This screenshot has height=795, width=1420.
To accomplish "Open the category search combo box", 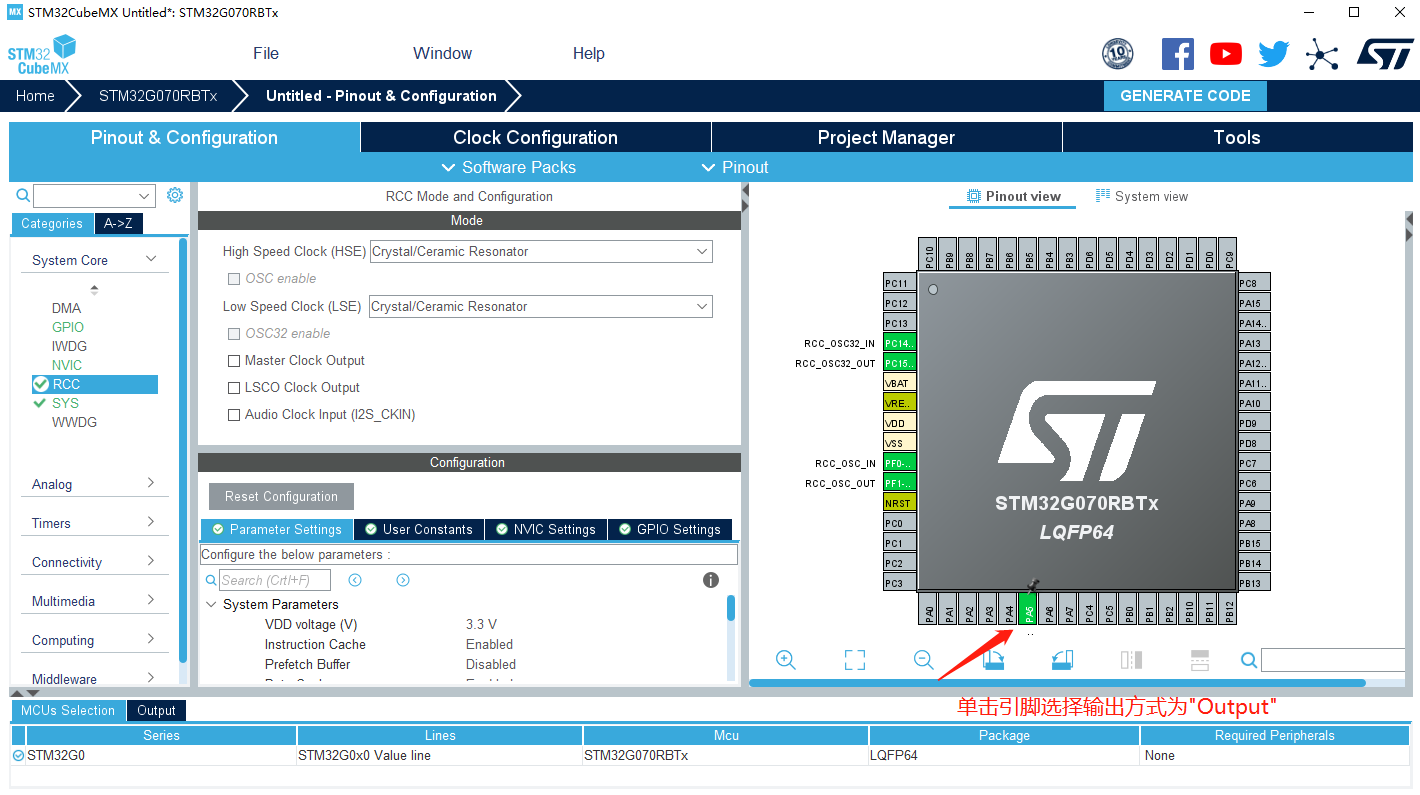I will 94,196.
